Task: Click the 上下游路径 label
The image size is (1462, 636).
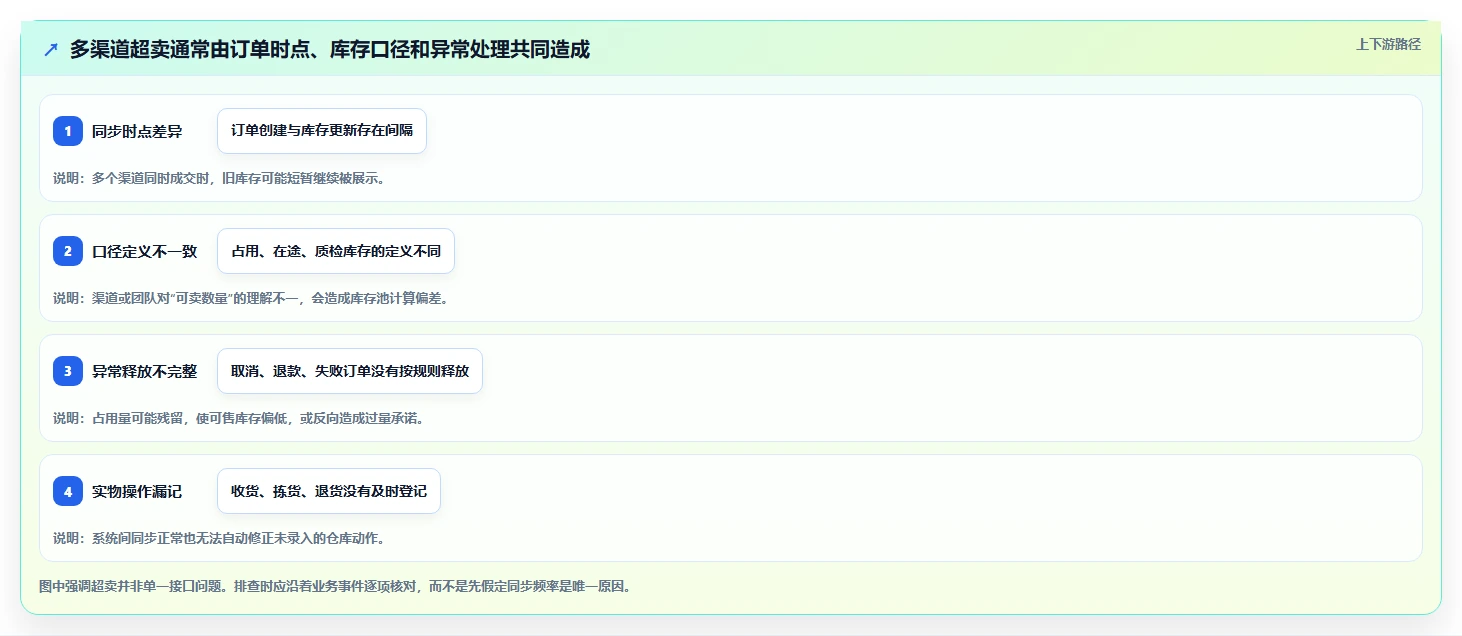Action: click(1388, 44)
